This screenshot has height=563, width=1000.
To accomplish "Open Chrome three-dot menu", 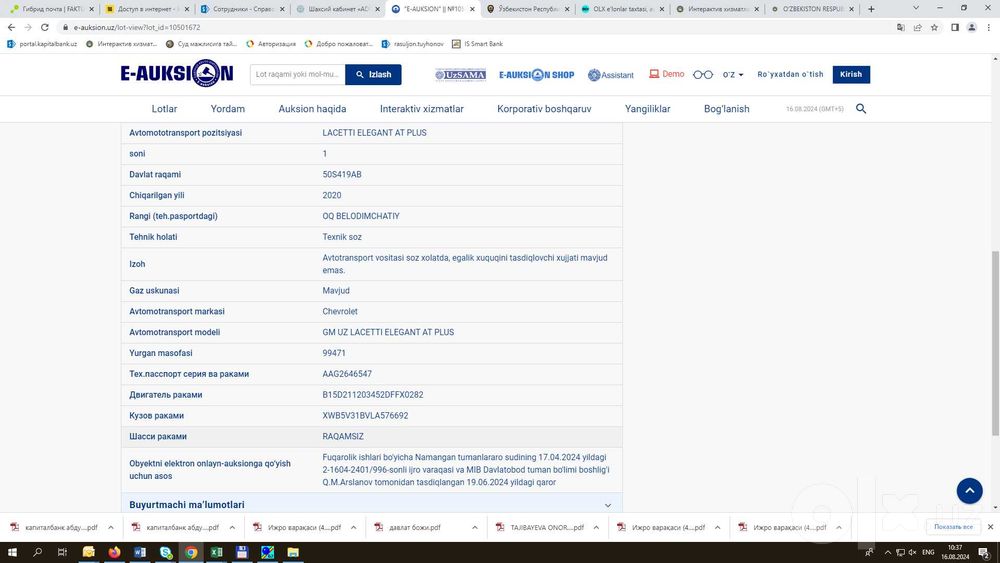I will coord(989,27).
